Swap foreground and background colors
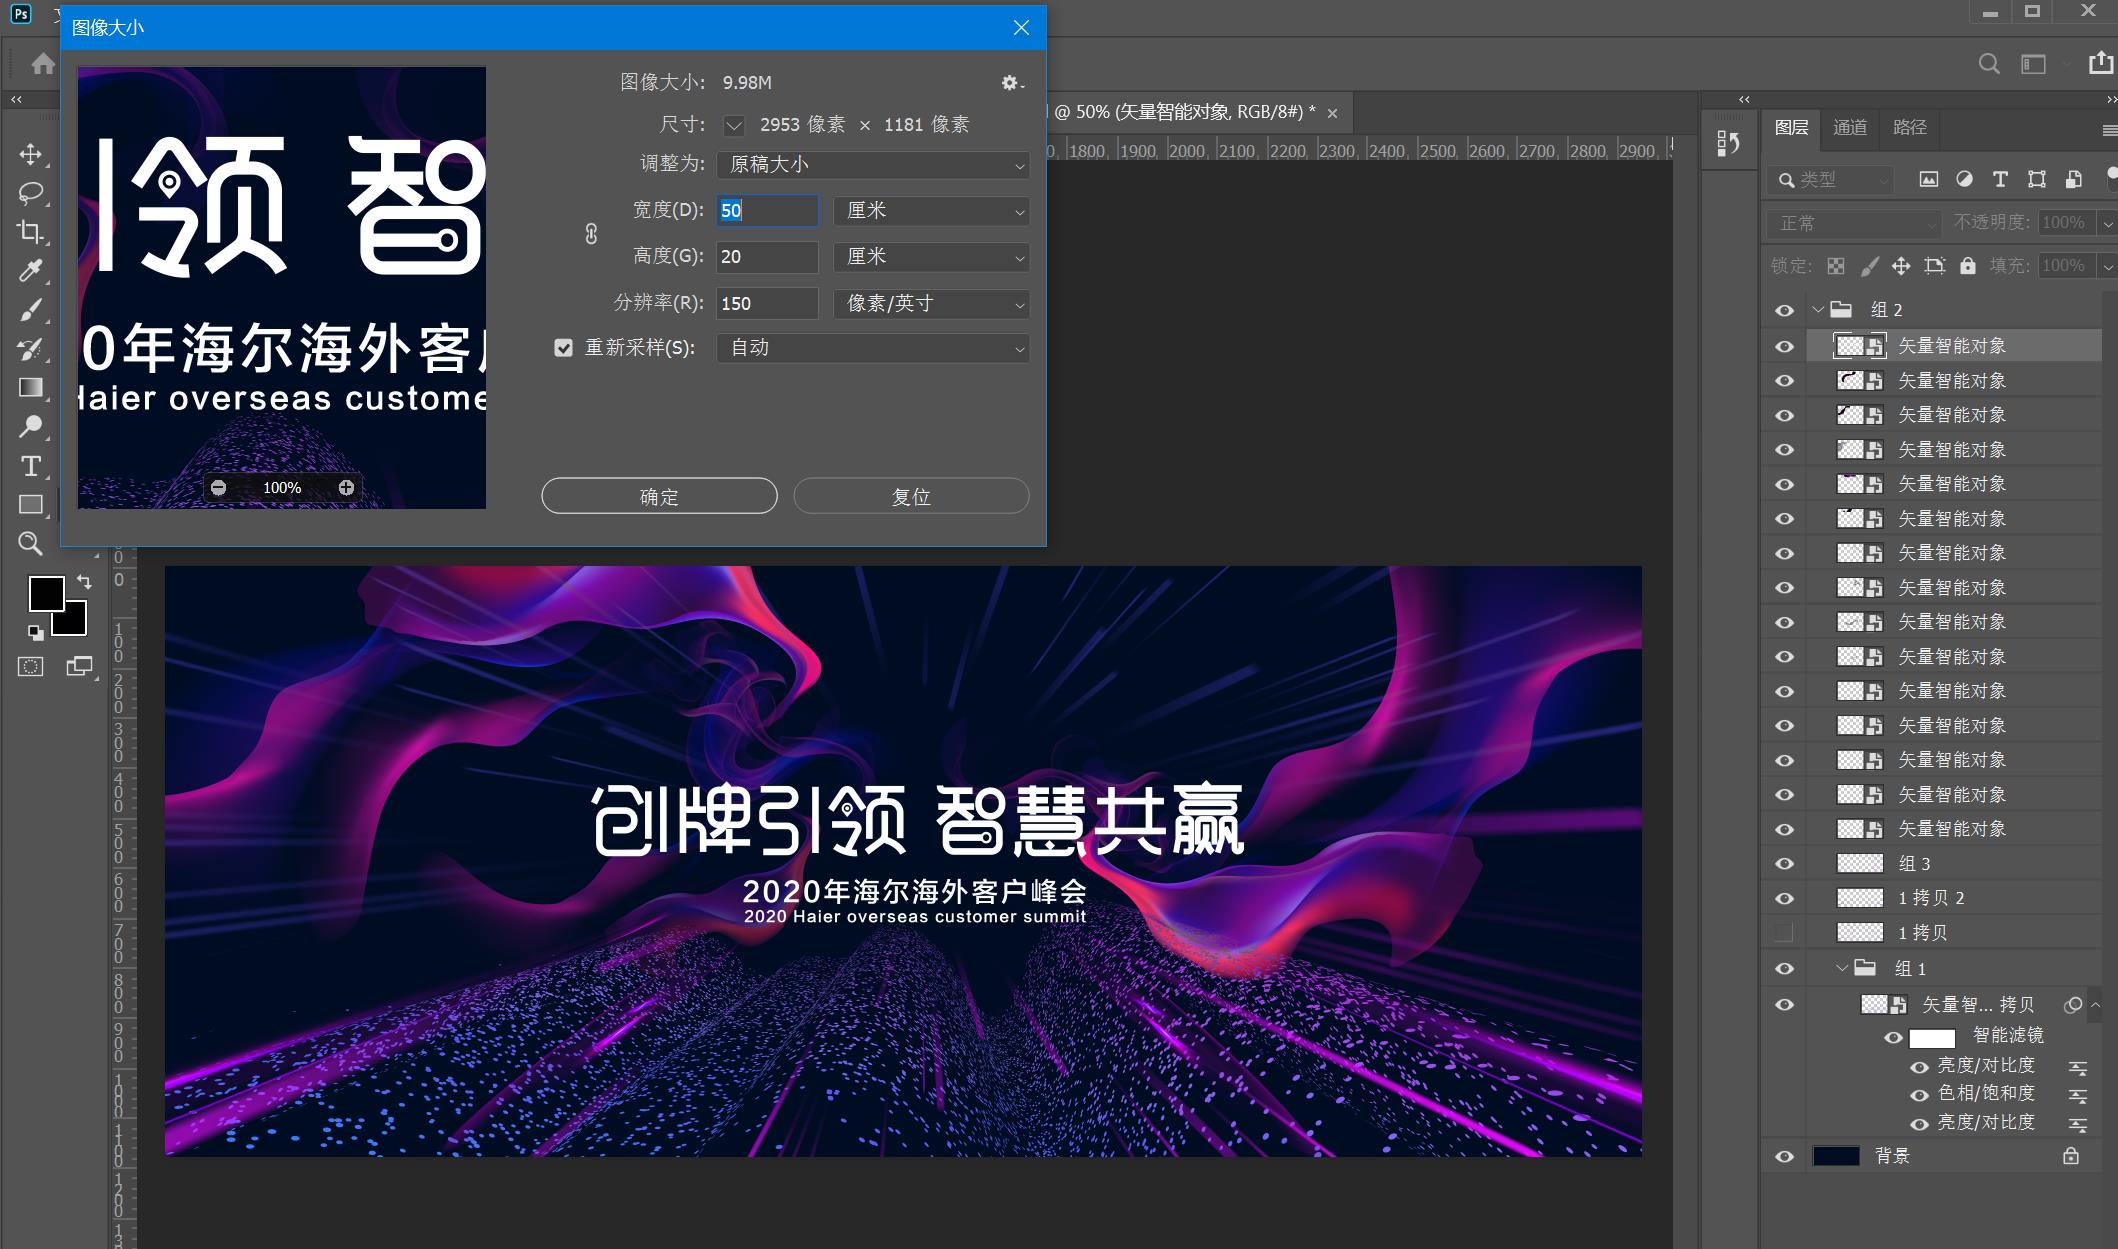The height and width of the screenshot is (1249, 2118). pos(84,581)
